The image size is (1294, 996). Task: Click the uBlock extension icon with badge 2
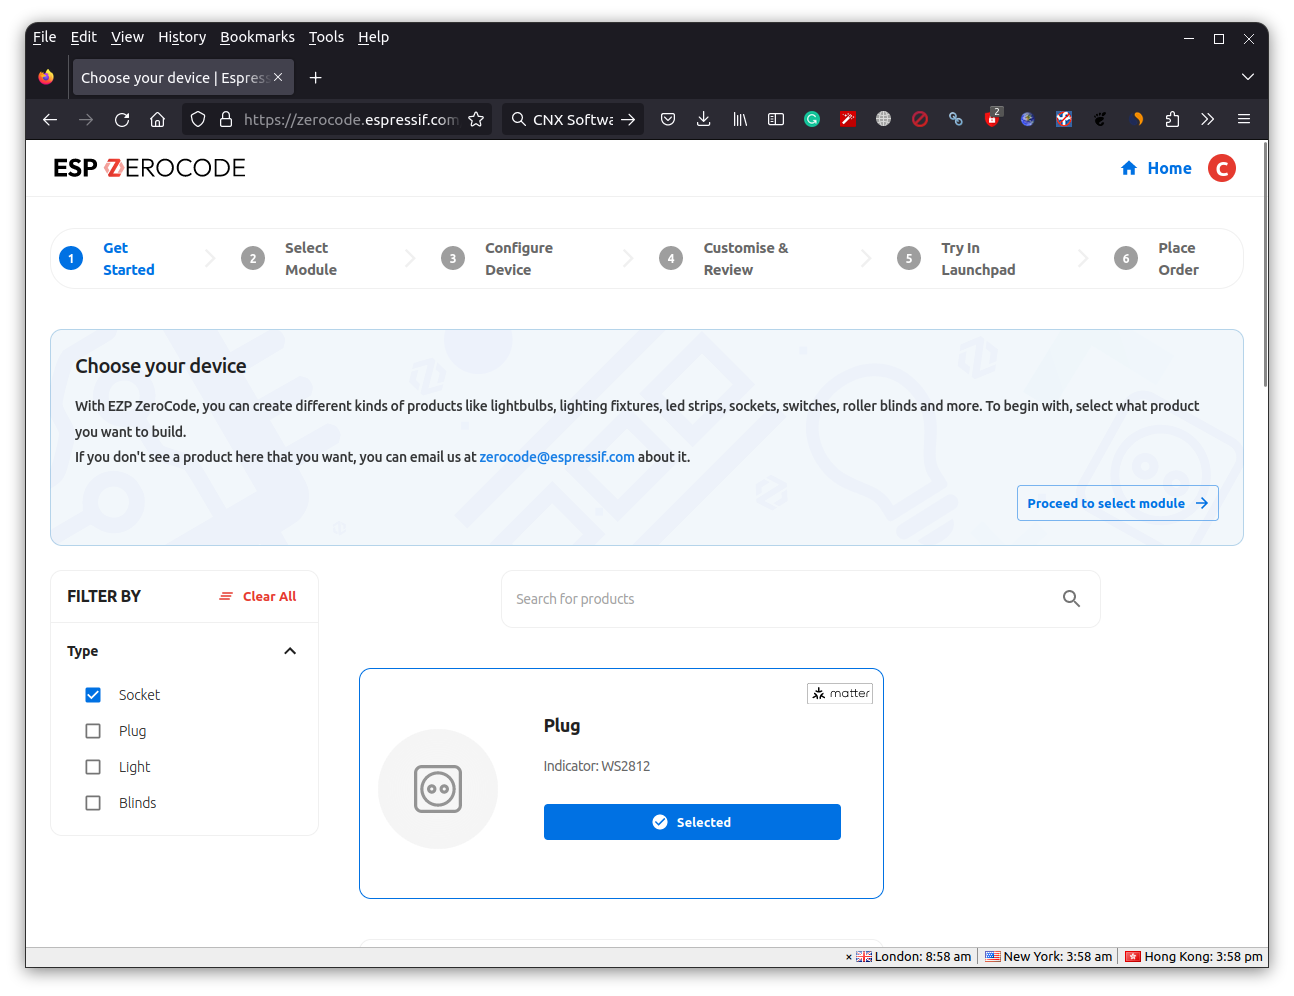[992, 119]
